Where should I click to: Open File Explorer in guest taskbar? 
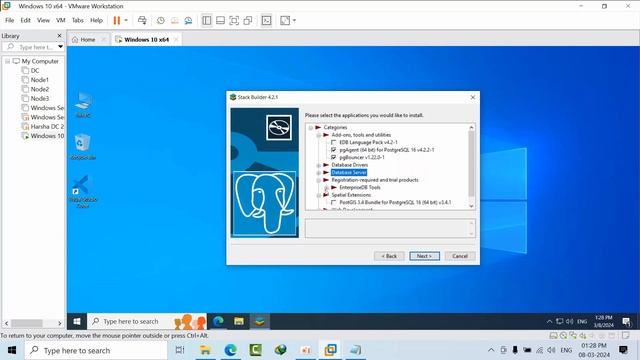[x=239, y=322]
